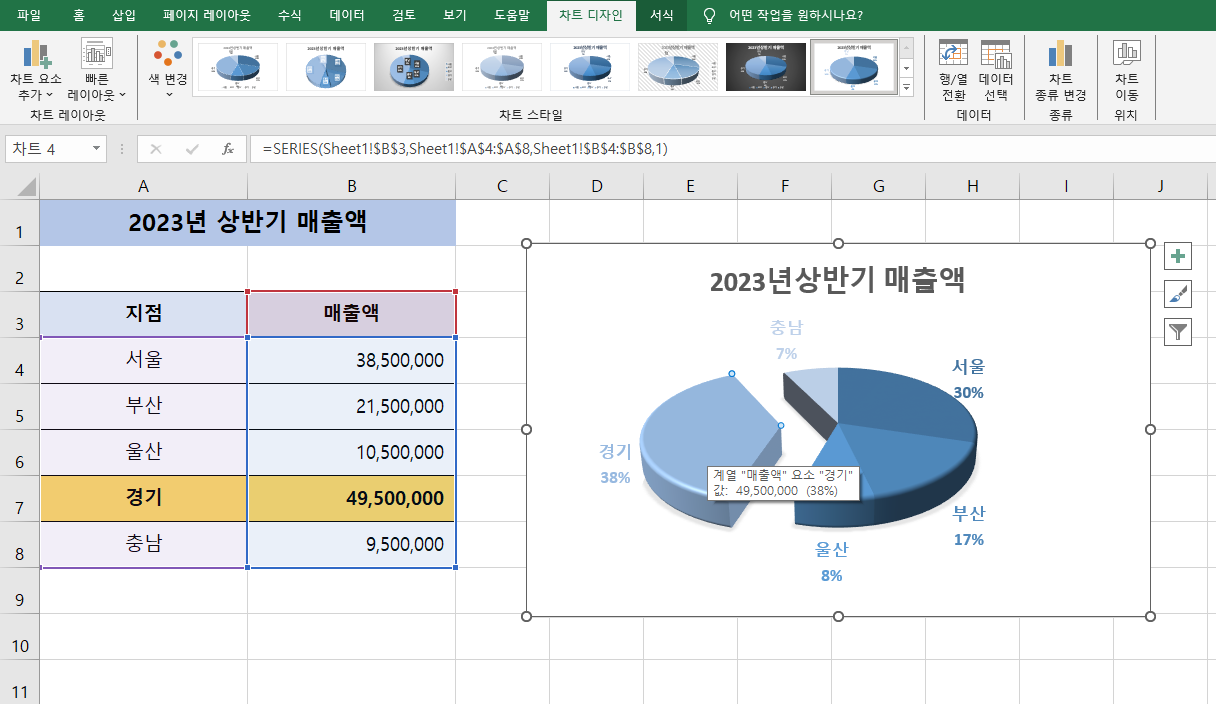Screen dimensions: 1216x704
Task: Apply the second chart style thumbnail
Action: [326, 67]
